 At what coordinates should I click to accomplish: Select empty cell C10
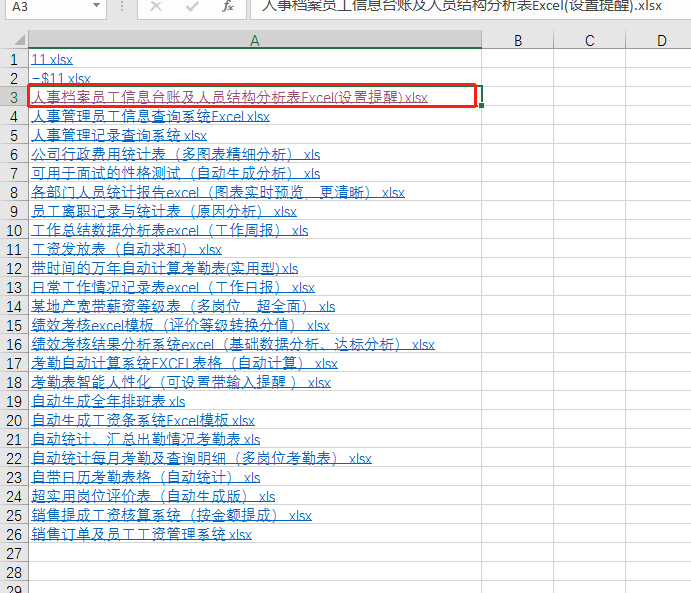point(590,230)
